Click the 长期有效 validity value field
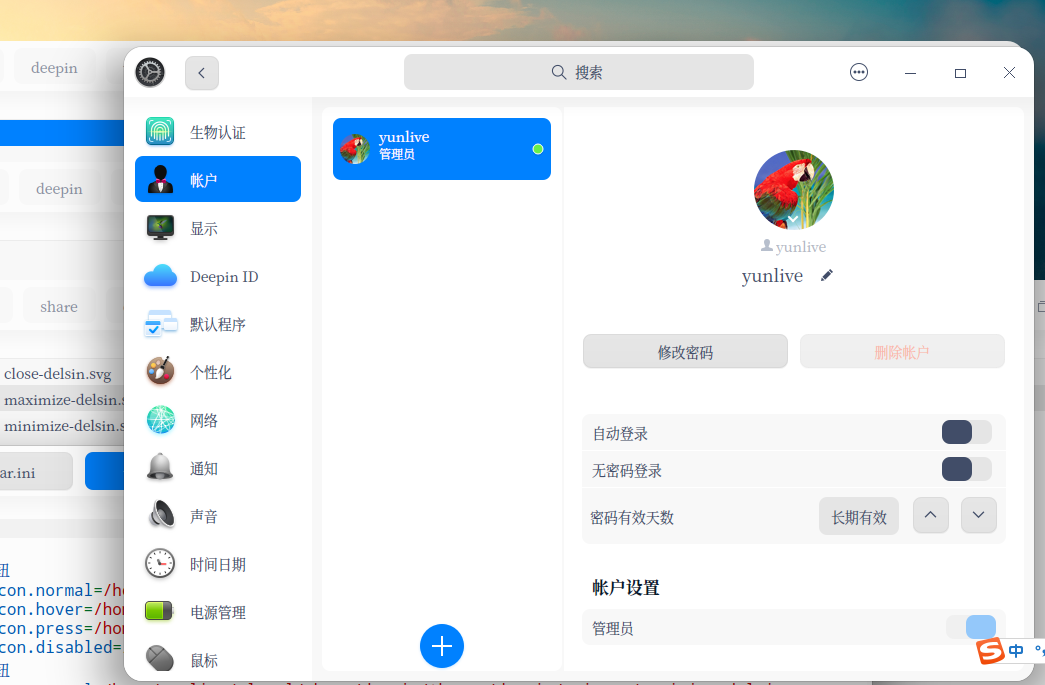Image resolution: width=1045 pixels, height=685 pixels. [x=859, y=516]
